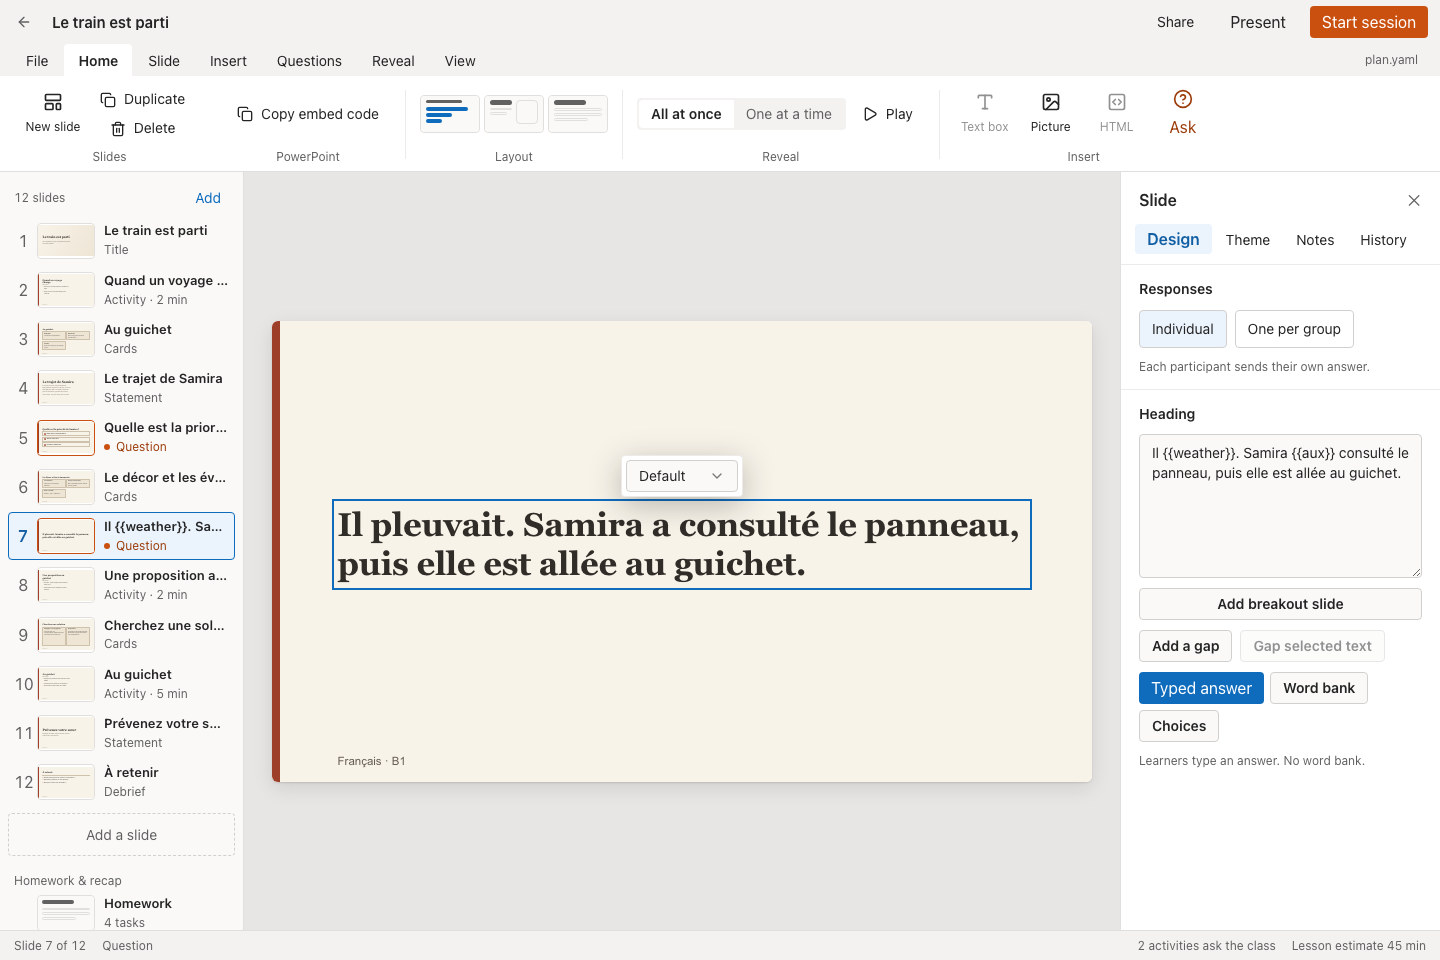The image size is (1440, 960).
Task: Click the Add a gap button
Action: tap(1185, 646)
